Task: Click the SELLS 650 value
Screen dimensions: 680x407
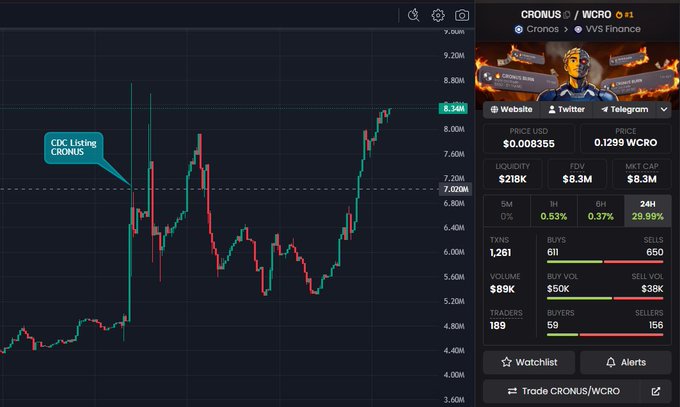Action: tap(654, 252)
